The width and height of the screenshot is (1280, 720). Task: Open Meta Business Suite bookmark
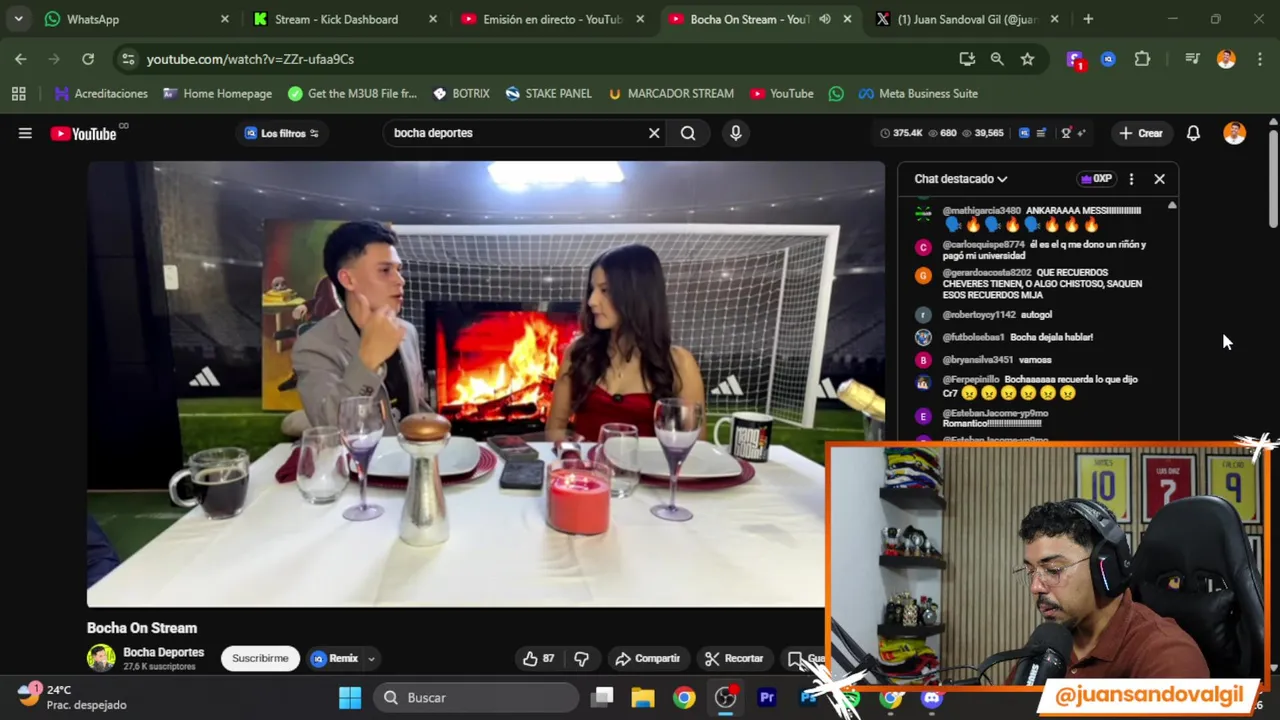[x=918, y=94]
